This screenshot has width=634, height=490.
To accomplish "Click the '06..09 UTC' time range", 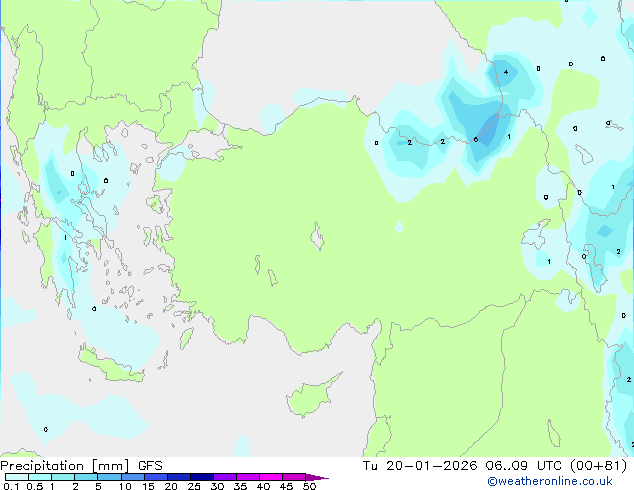I will (x=524, y=466).
